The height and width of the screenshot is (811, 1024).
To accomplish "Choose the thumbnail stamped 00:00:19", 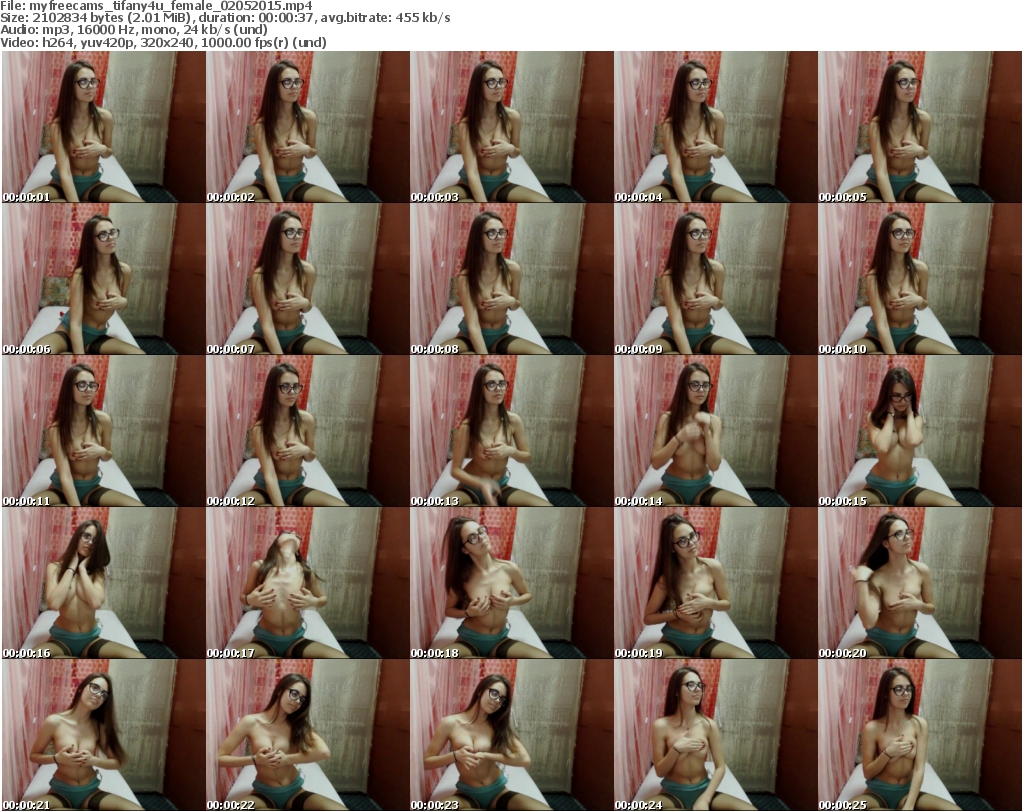I will (716, 583).
